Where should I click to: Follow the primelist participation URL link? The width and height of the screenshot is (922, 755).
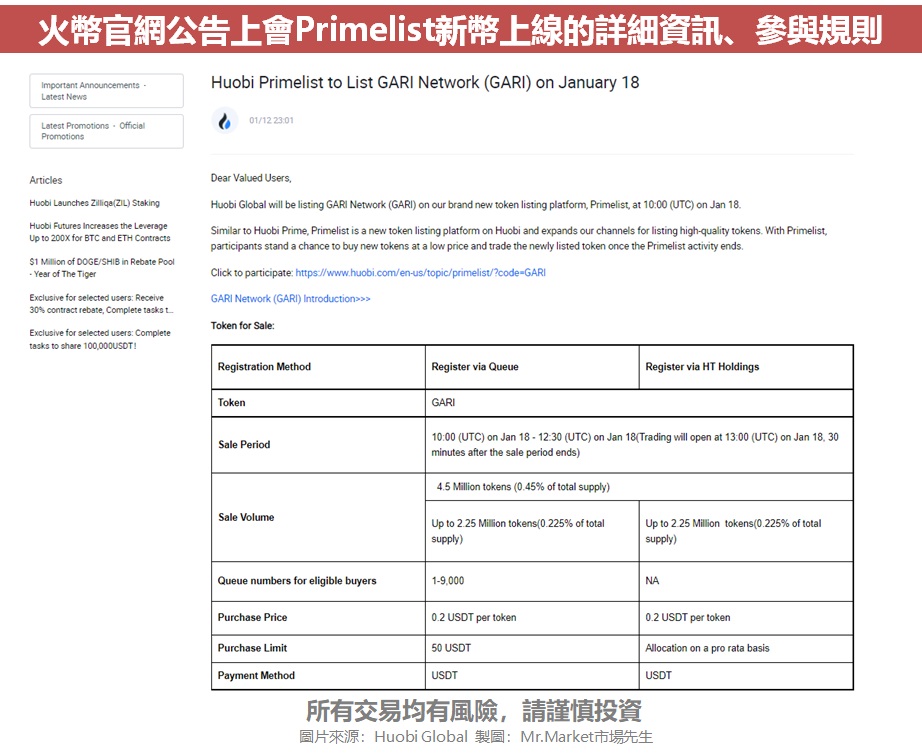click(420, 272)
